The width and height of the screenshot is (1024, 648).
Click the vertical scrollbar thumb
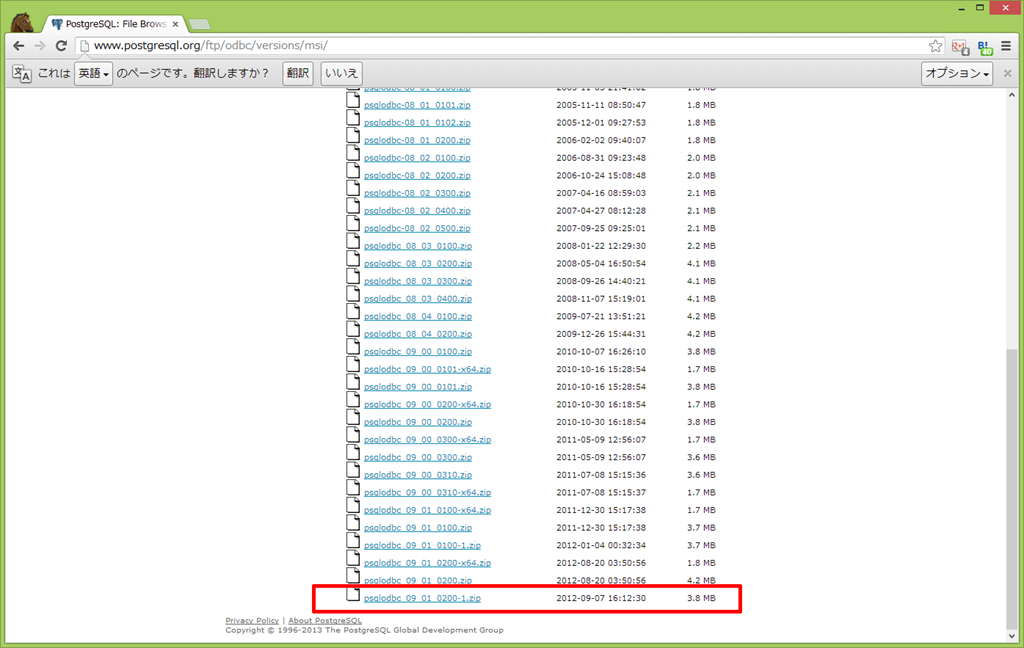(x=1012, y=487)
